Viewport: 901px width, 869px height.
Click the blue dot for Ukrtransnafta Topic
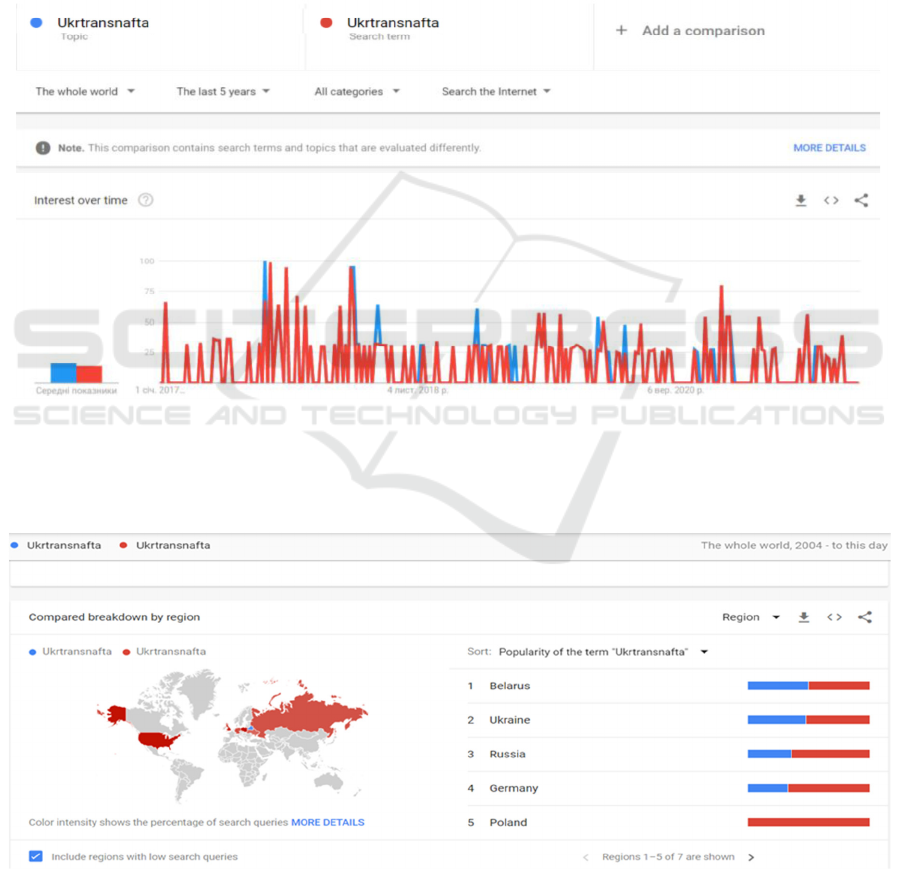coord(36,23)
